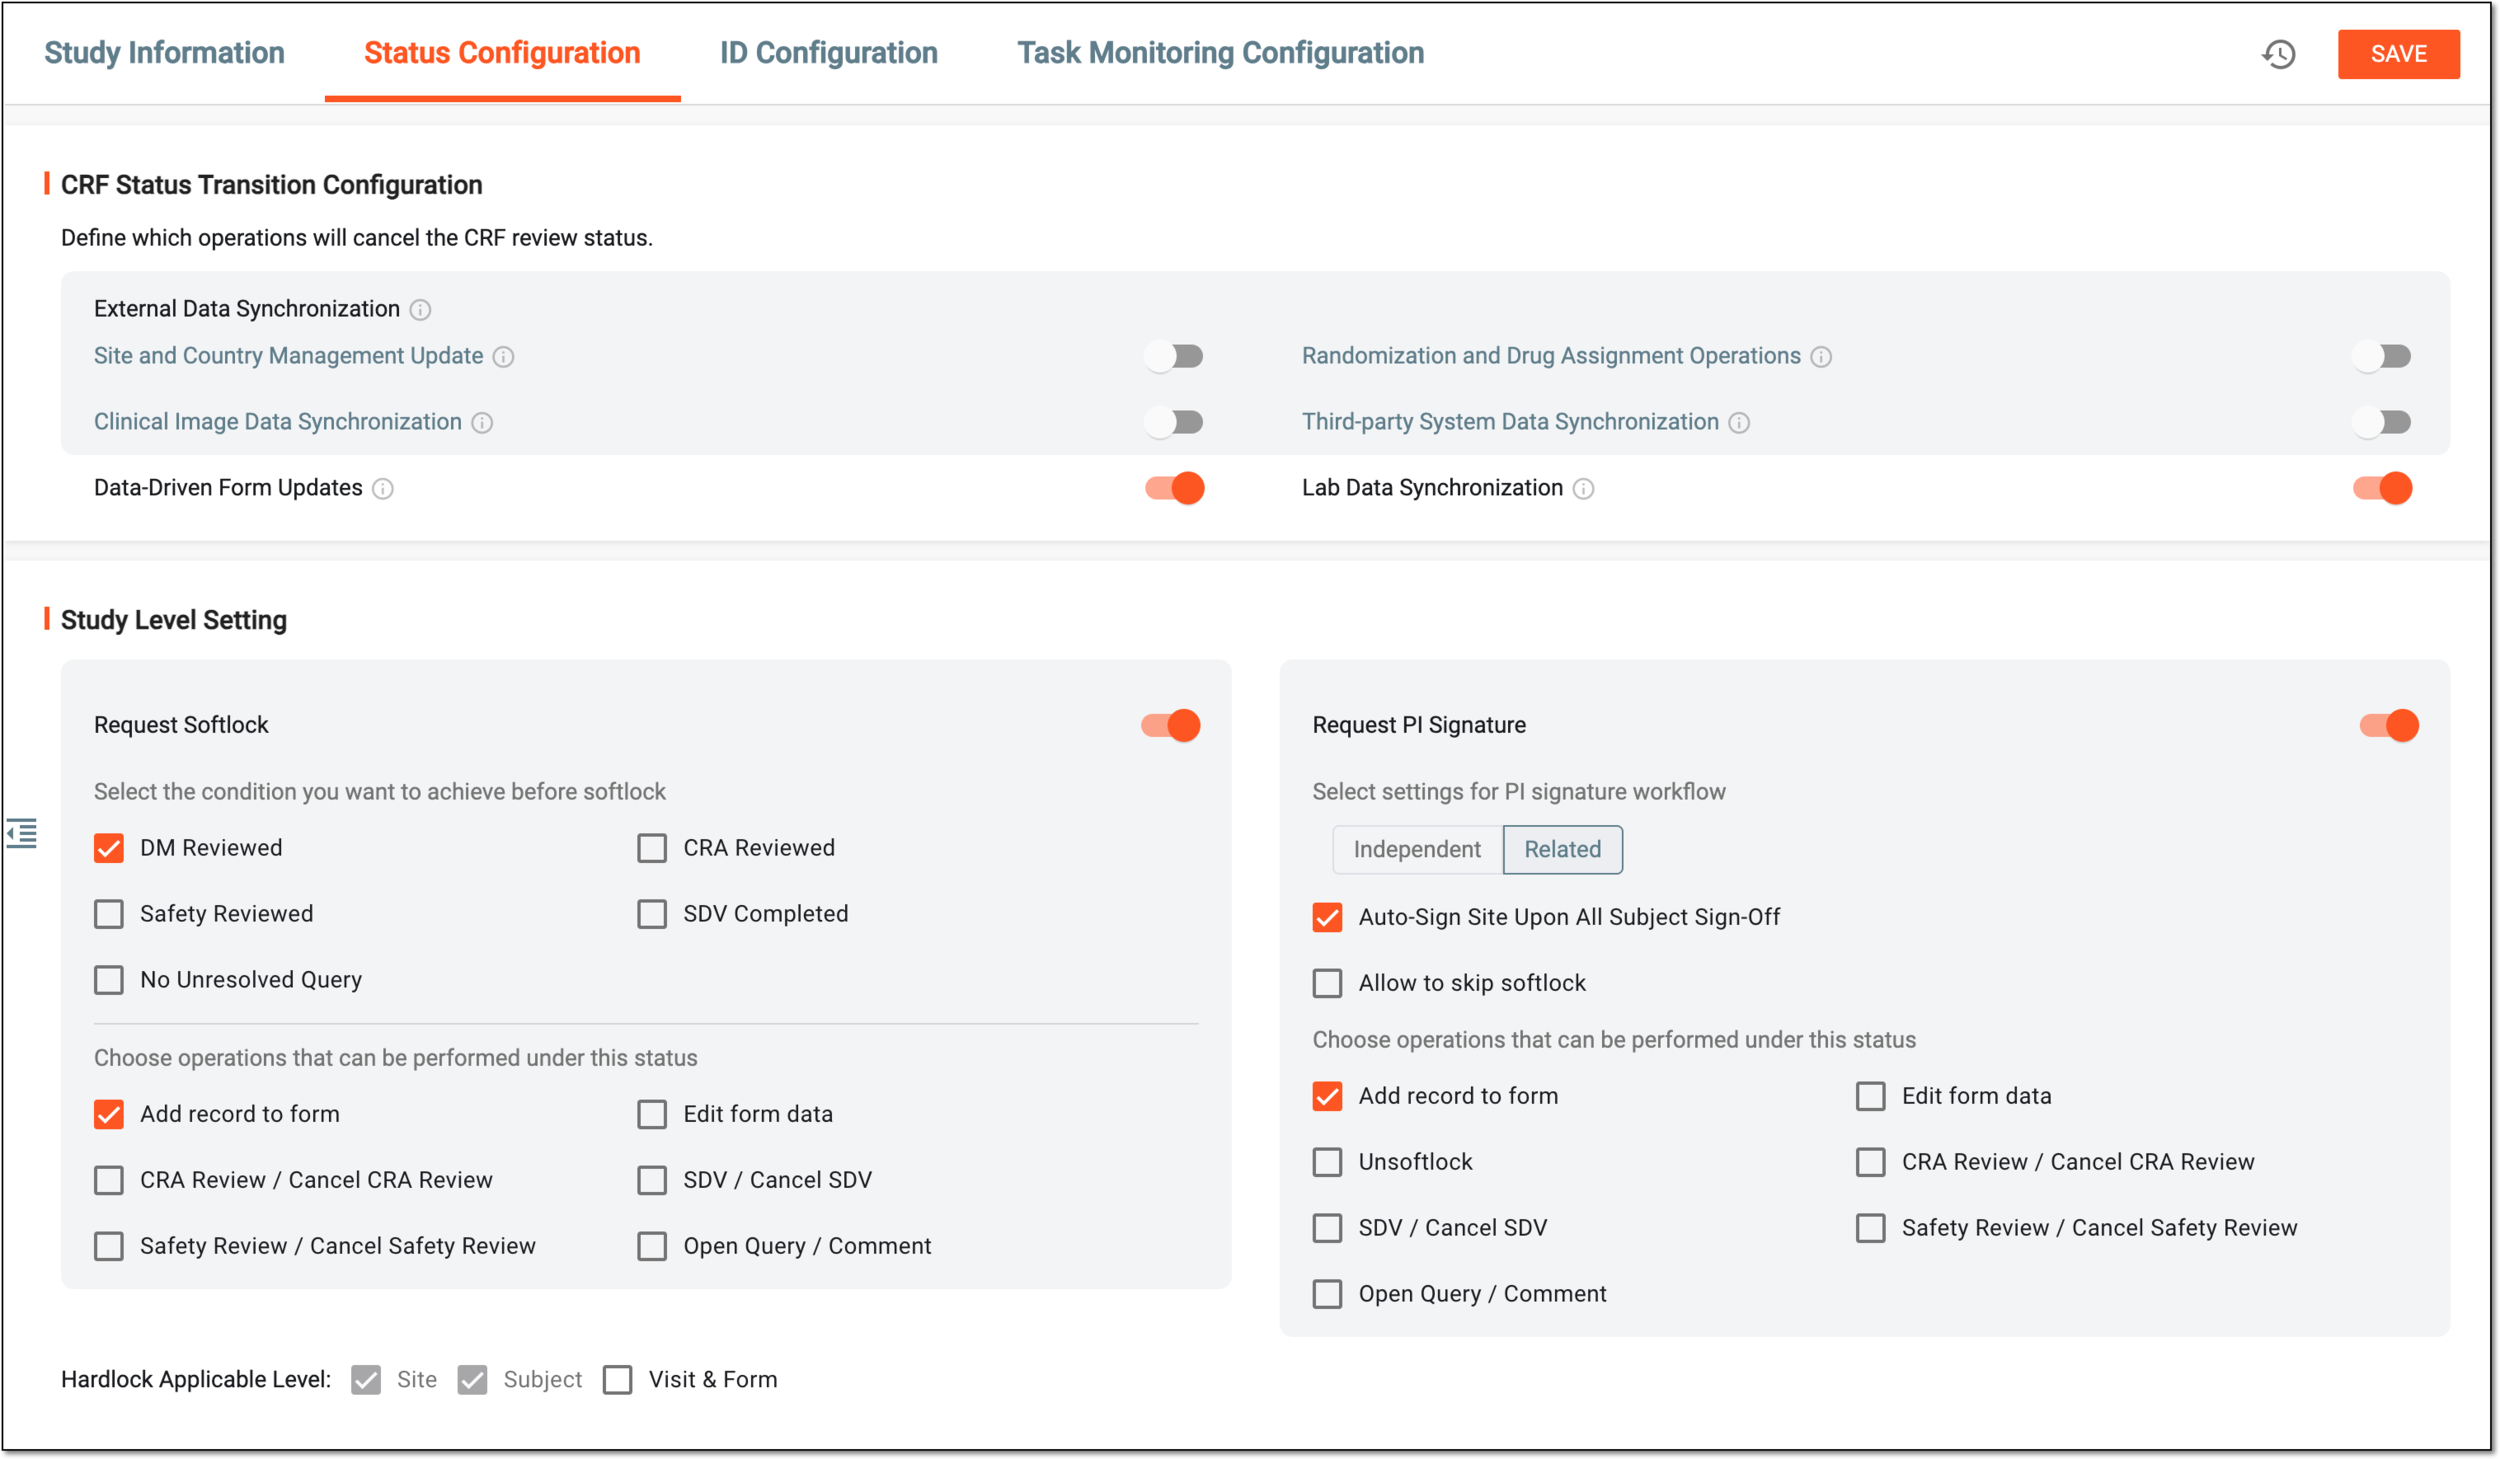This screenshot has width=2500, height=1459.
Task: Click the Site hardlock level checkbox
Action: [366, 1380]
